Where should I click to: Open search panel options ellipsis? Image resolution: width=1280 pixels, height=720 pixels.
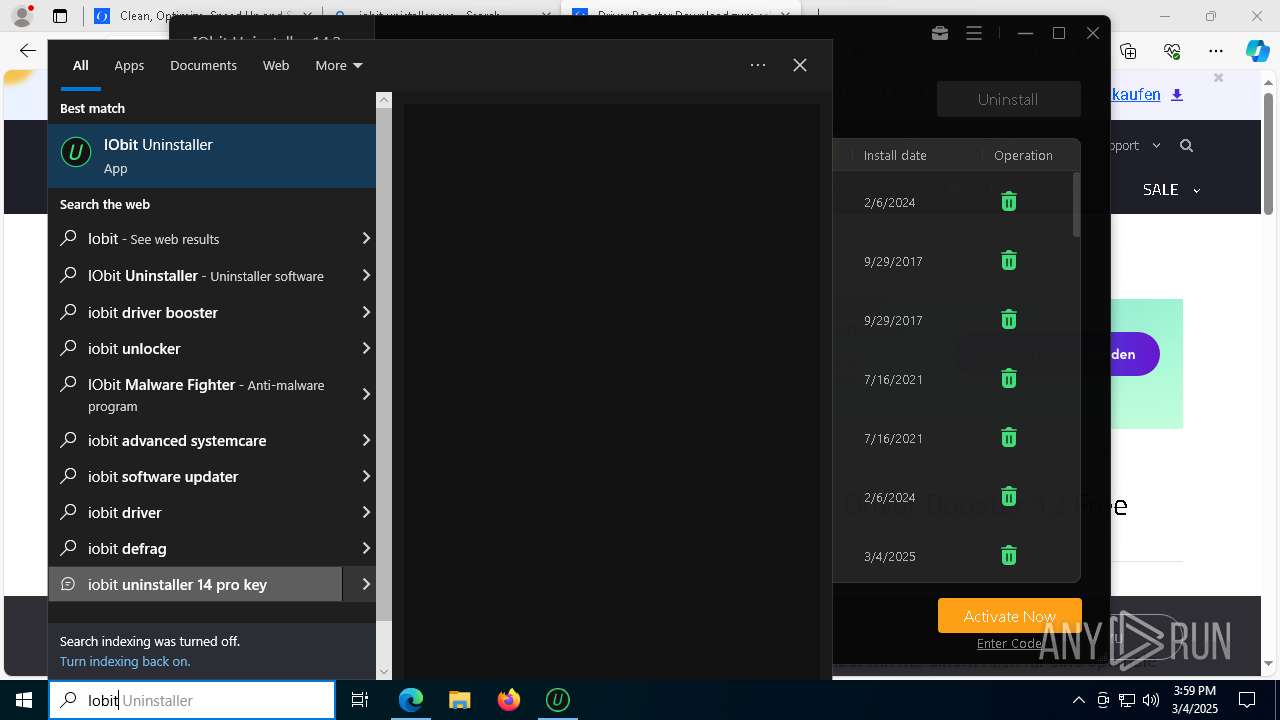point(758,65)
